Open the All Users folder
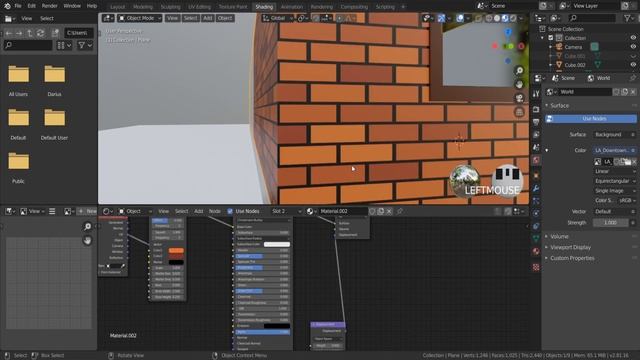 18,81
